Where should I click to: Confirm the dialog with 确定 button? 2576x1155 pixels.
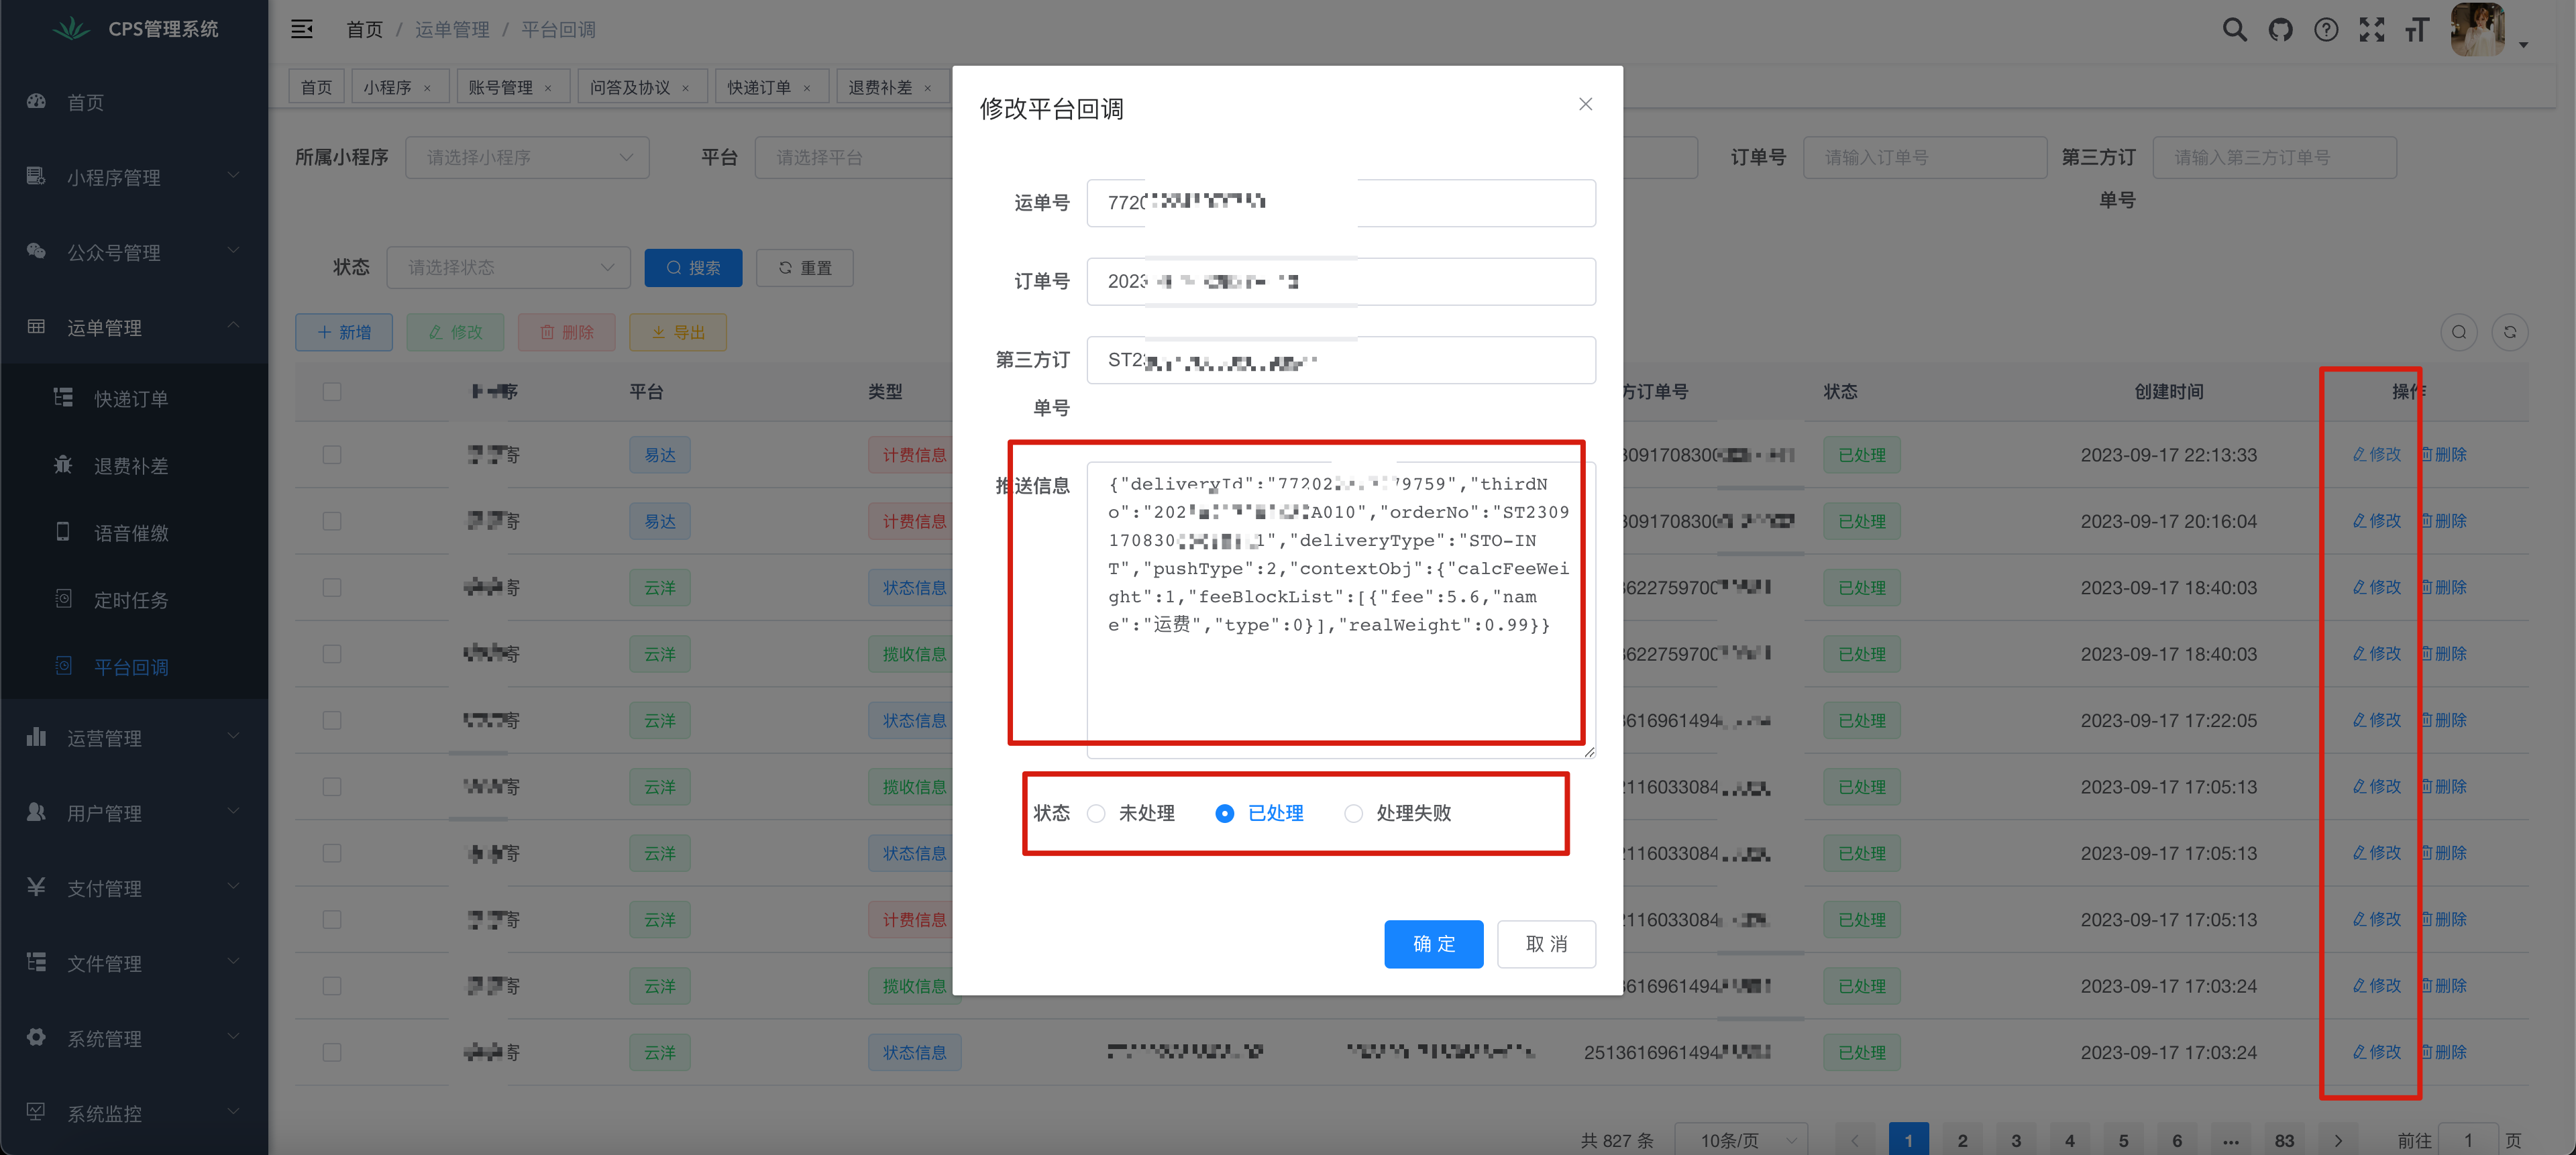[x=1433, y=944]
